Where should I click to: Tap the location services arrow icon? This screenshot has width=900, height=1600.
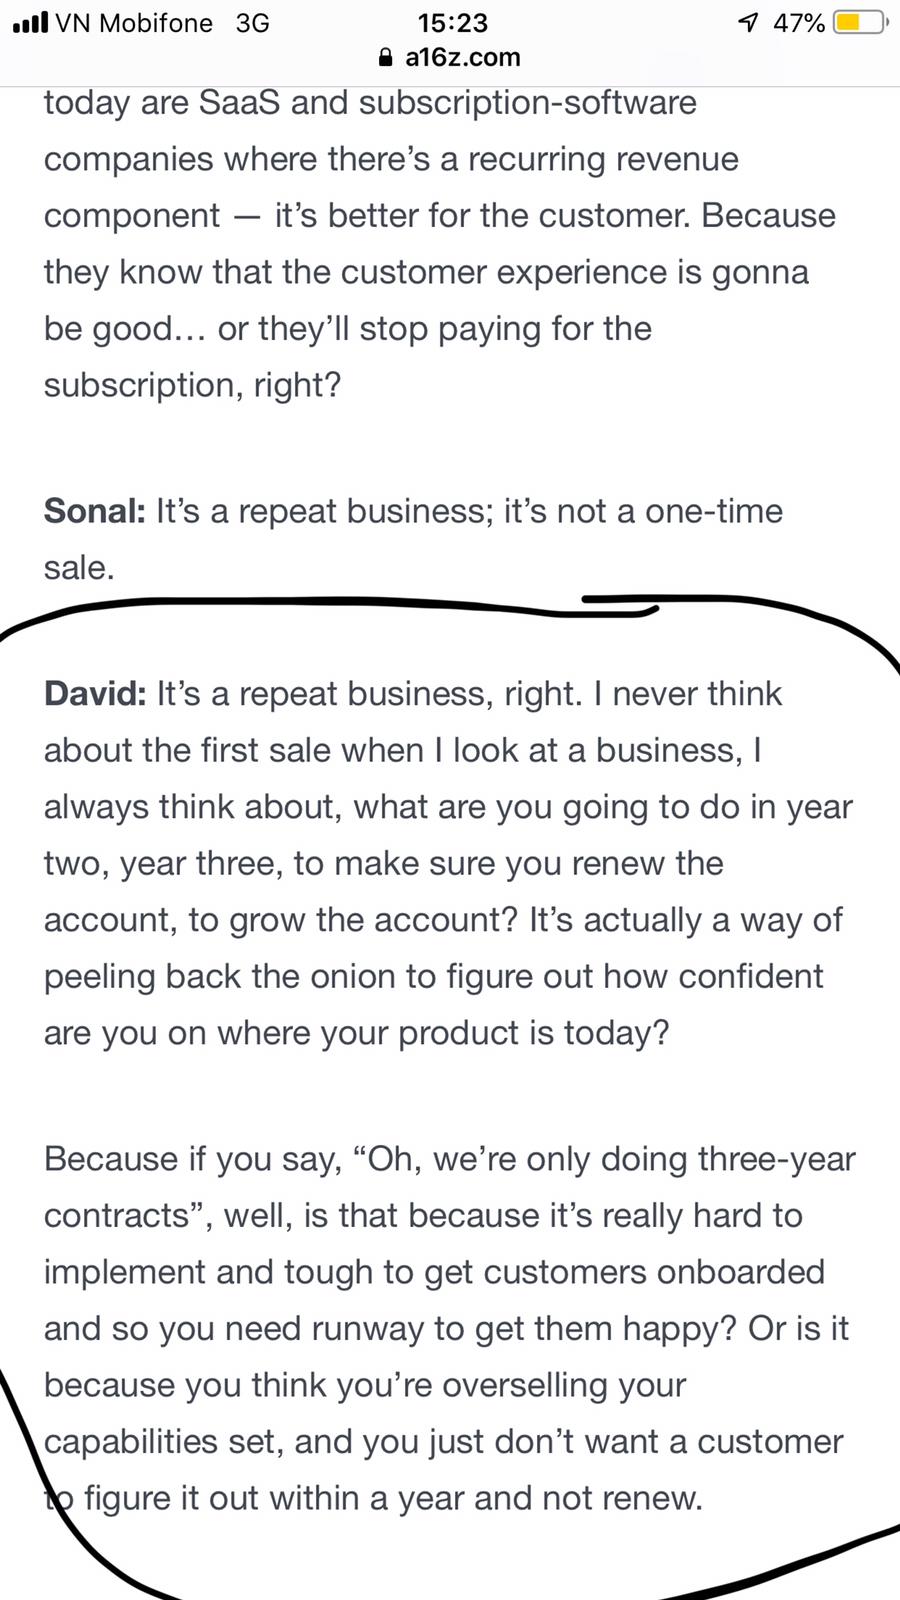point(747,22)
